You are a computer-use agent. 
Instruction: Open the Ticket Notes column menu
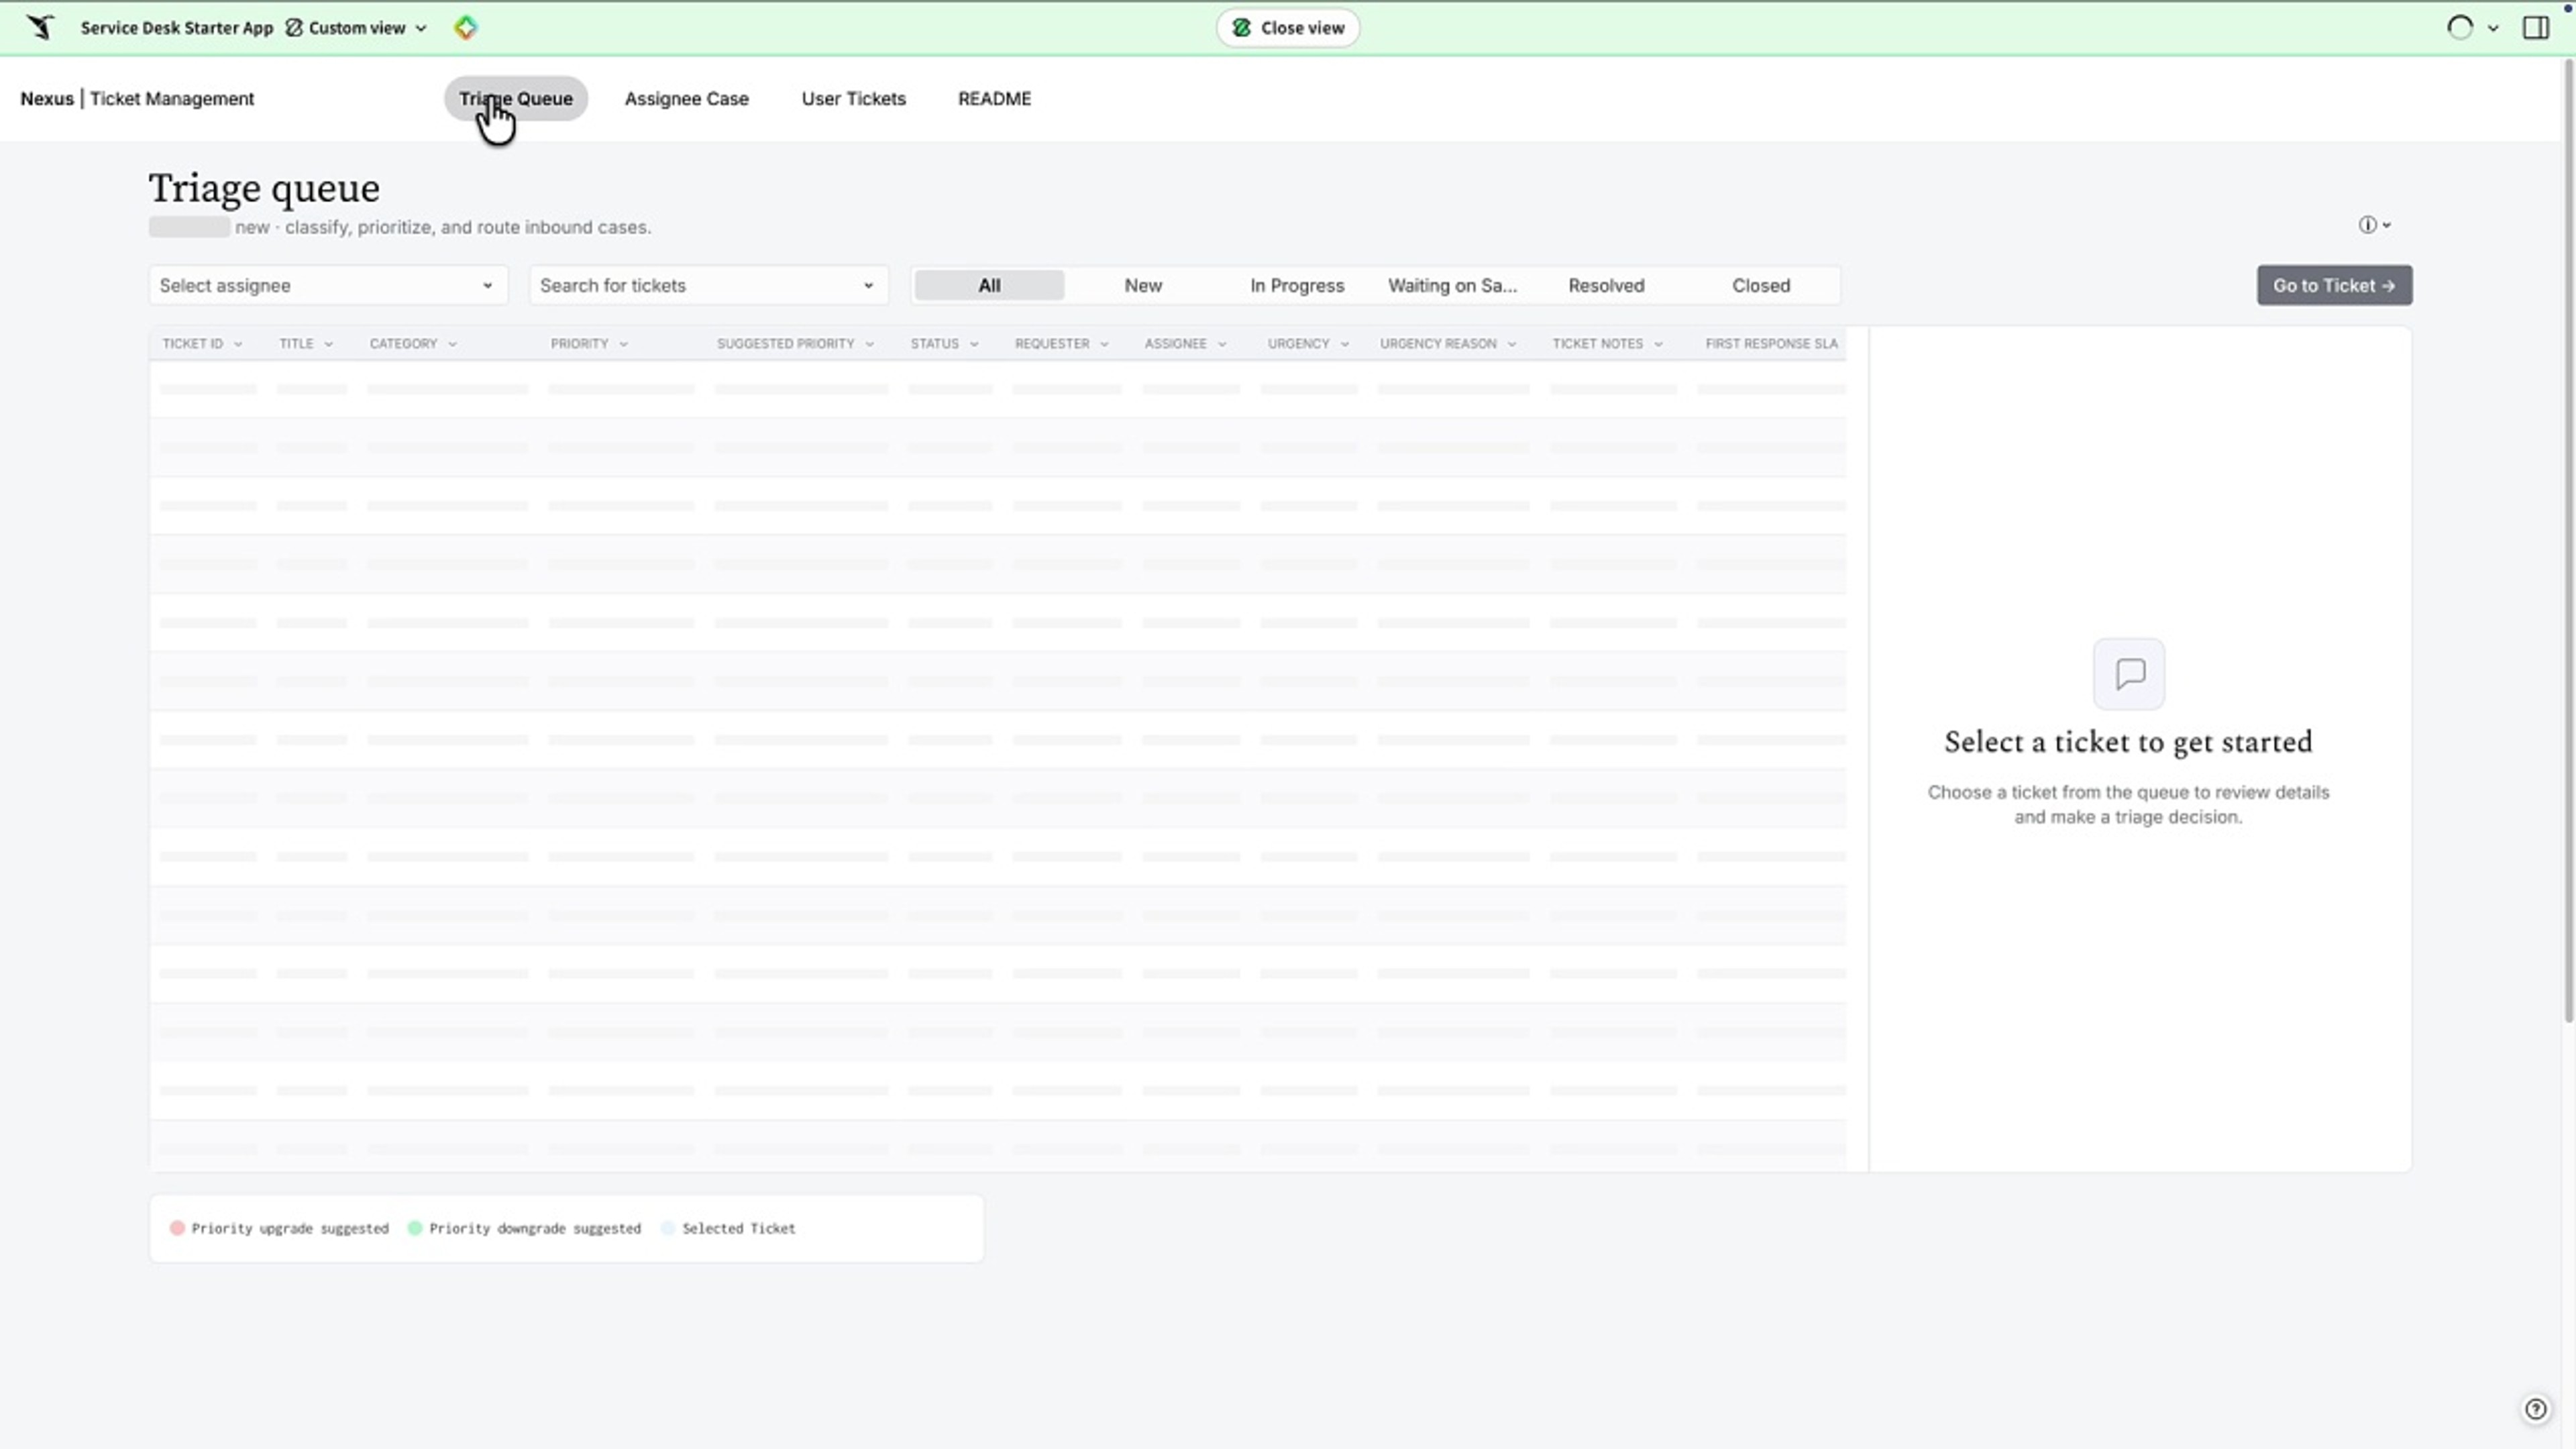click(x=1658, y=344)
